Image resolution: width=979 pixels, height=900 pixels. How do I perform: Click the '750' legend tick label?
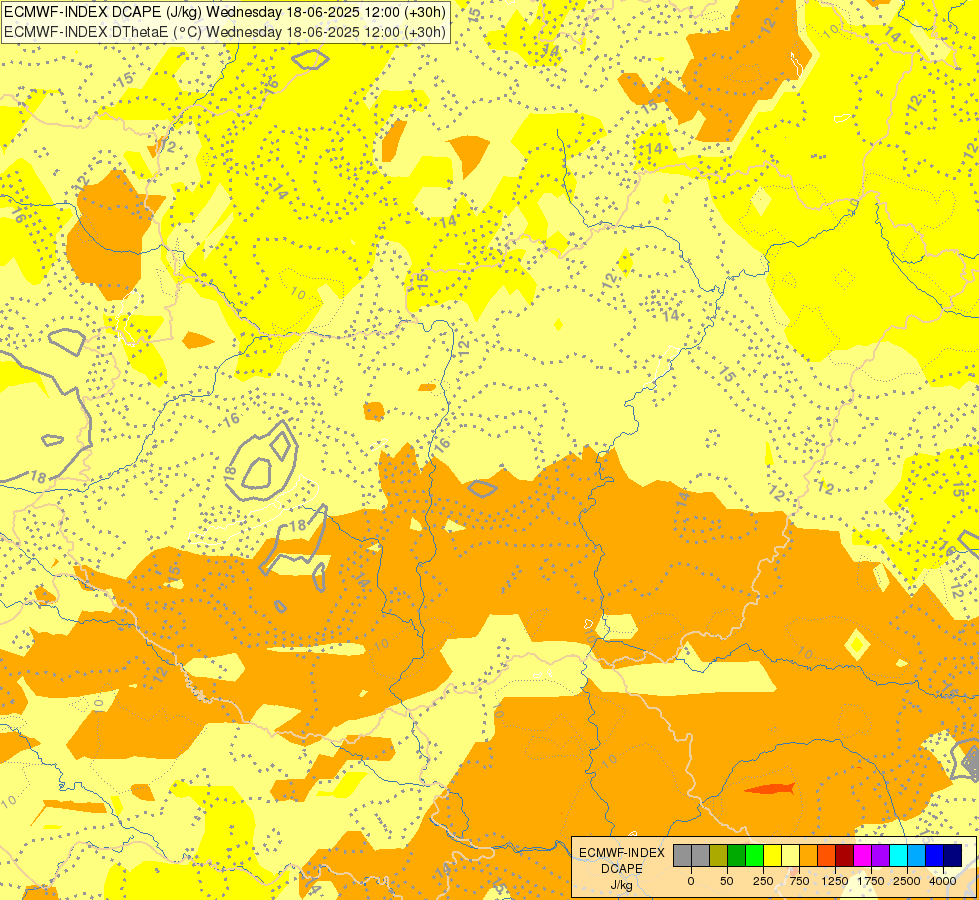(799, 881)
